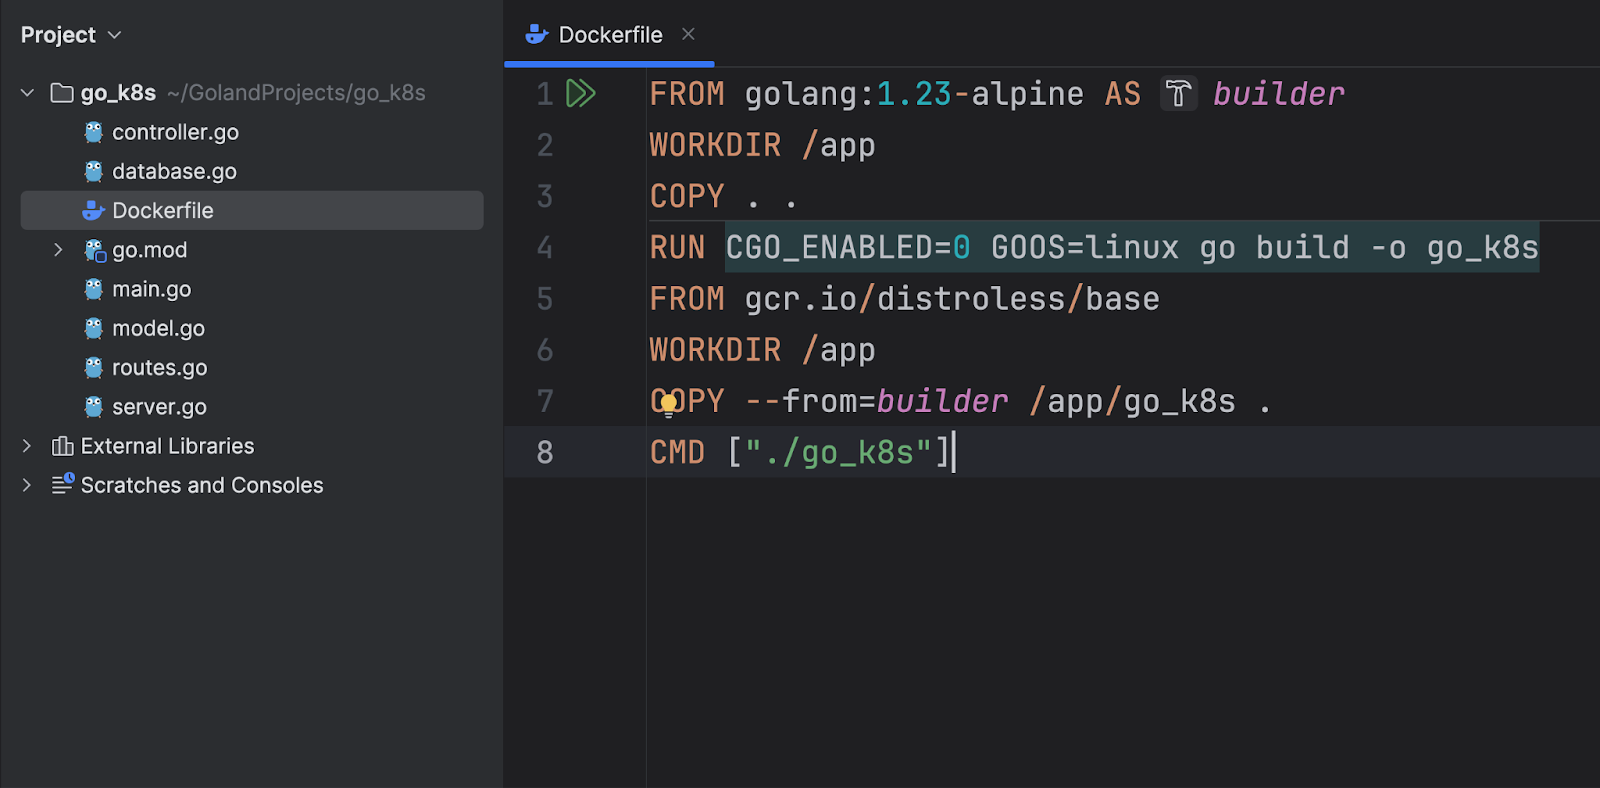The width and height of the screenshot is (1600, 788).
Task: Expand External Libraries node
Action: (x=28, y=446)
